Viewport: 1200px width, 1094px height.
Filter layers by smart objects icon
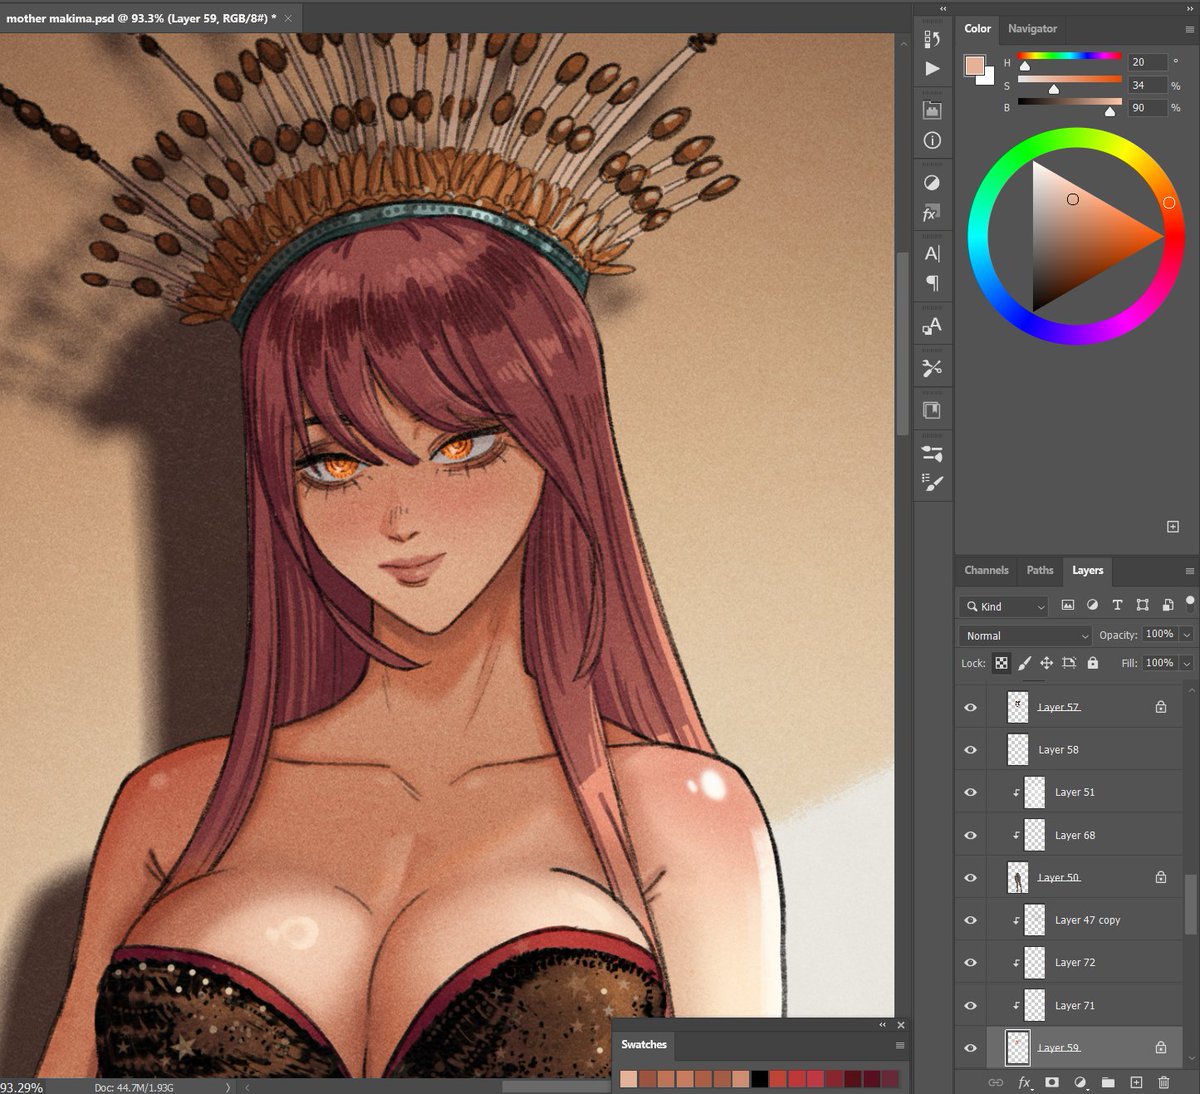(x=1167, y=605)
